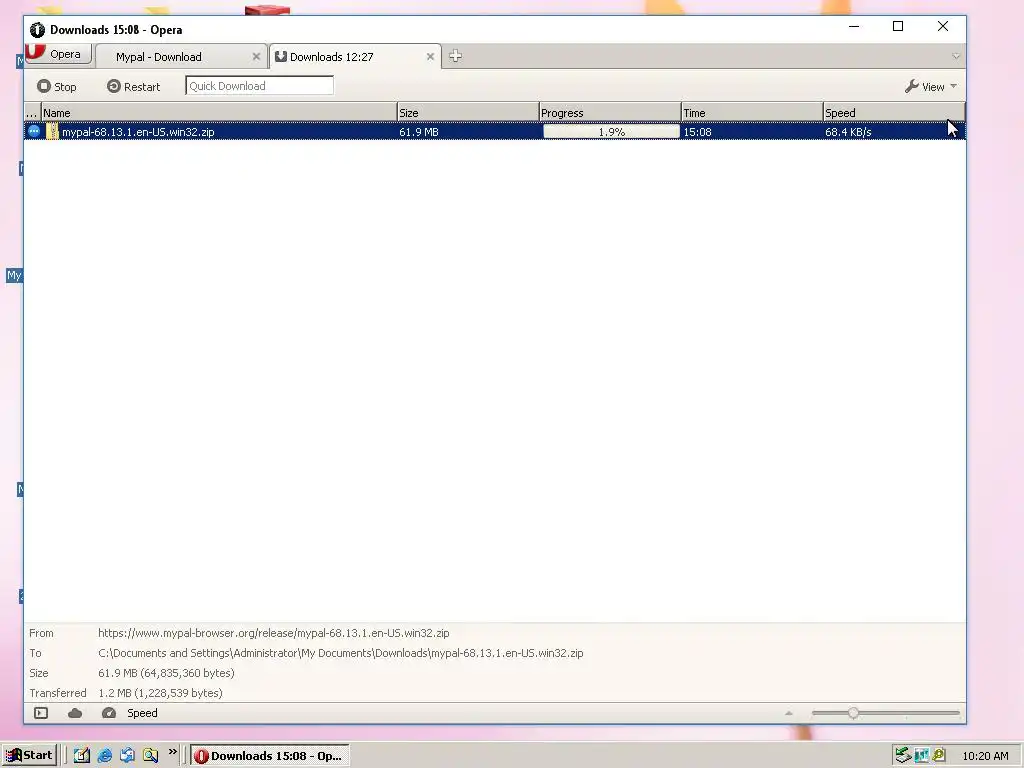The height and width of the screenshot is (768, 1024).
Task: Click the Opera Turbo speedometer icon
Action: click(x=109, y=713)
